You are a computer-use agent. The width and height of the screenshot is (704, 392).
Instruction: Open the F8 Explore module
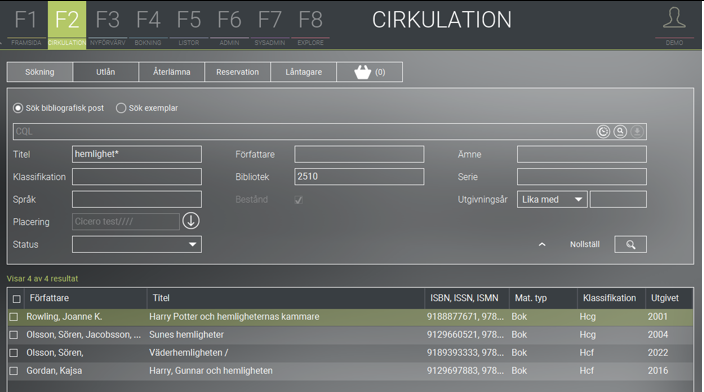(310, 26)
